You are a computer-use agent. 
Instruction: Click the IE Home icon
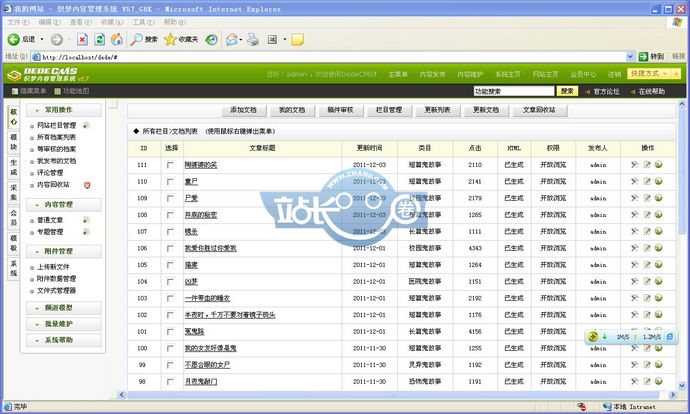[117, 40]
